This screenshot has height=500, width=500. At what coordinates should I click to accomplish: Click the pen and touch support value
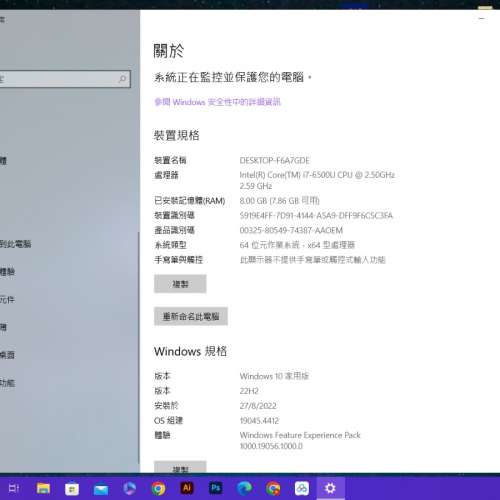pos(312,260)
